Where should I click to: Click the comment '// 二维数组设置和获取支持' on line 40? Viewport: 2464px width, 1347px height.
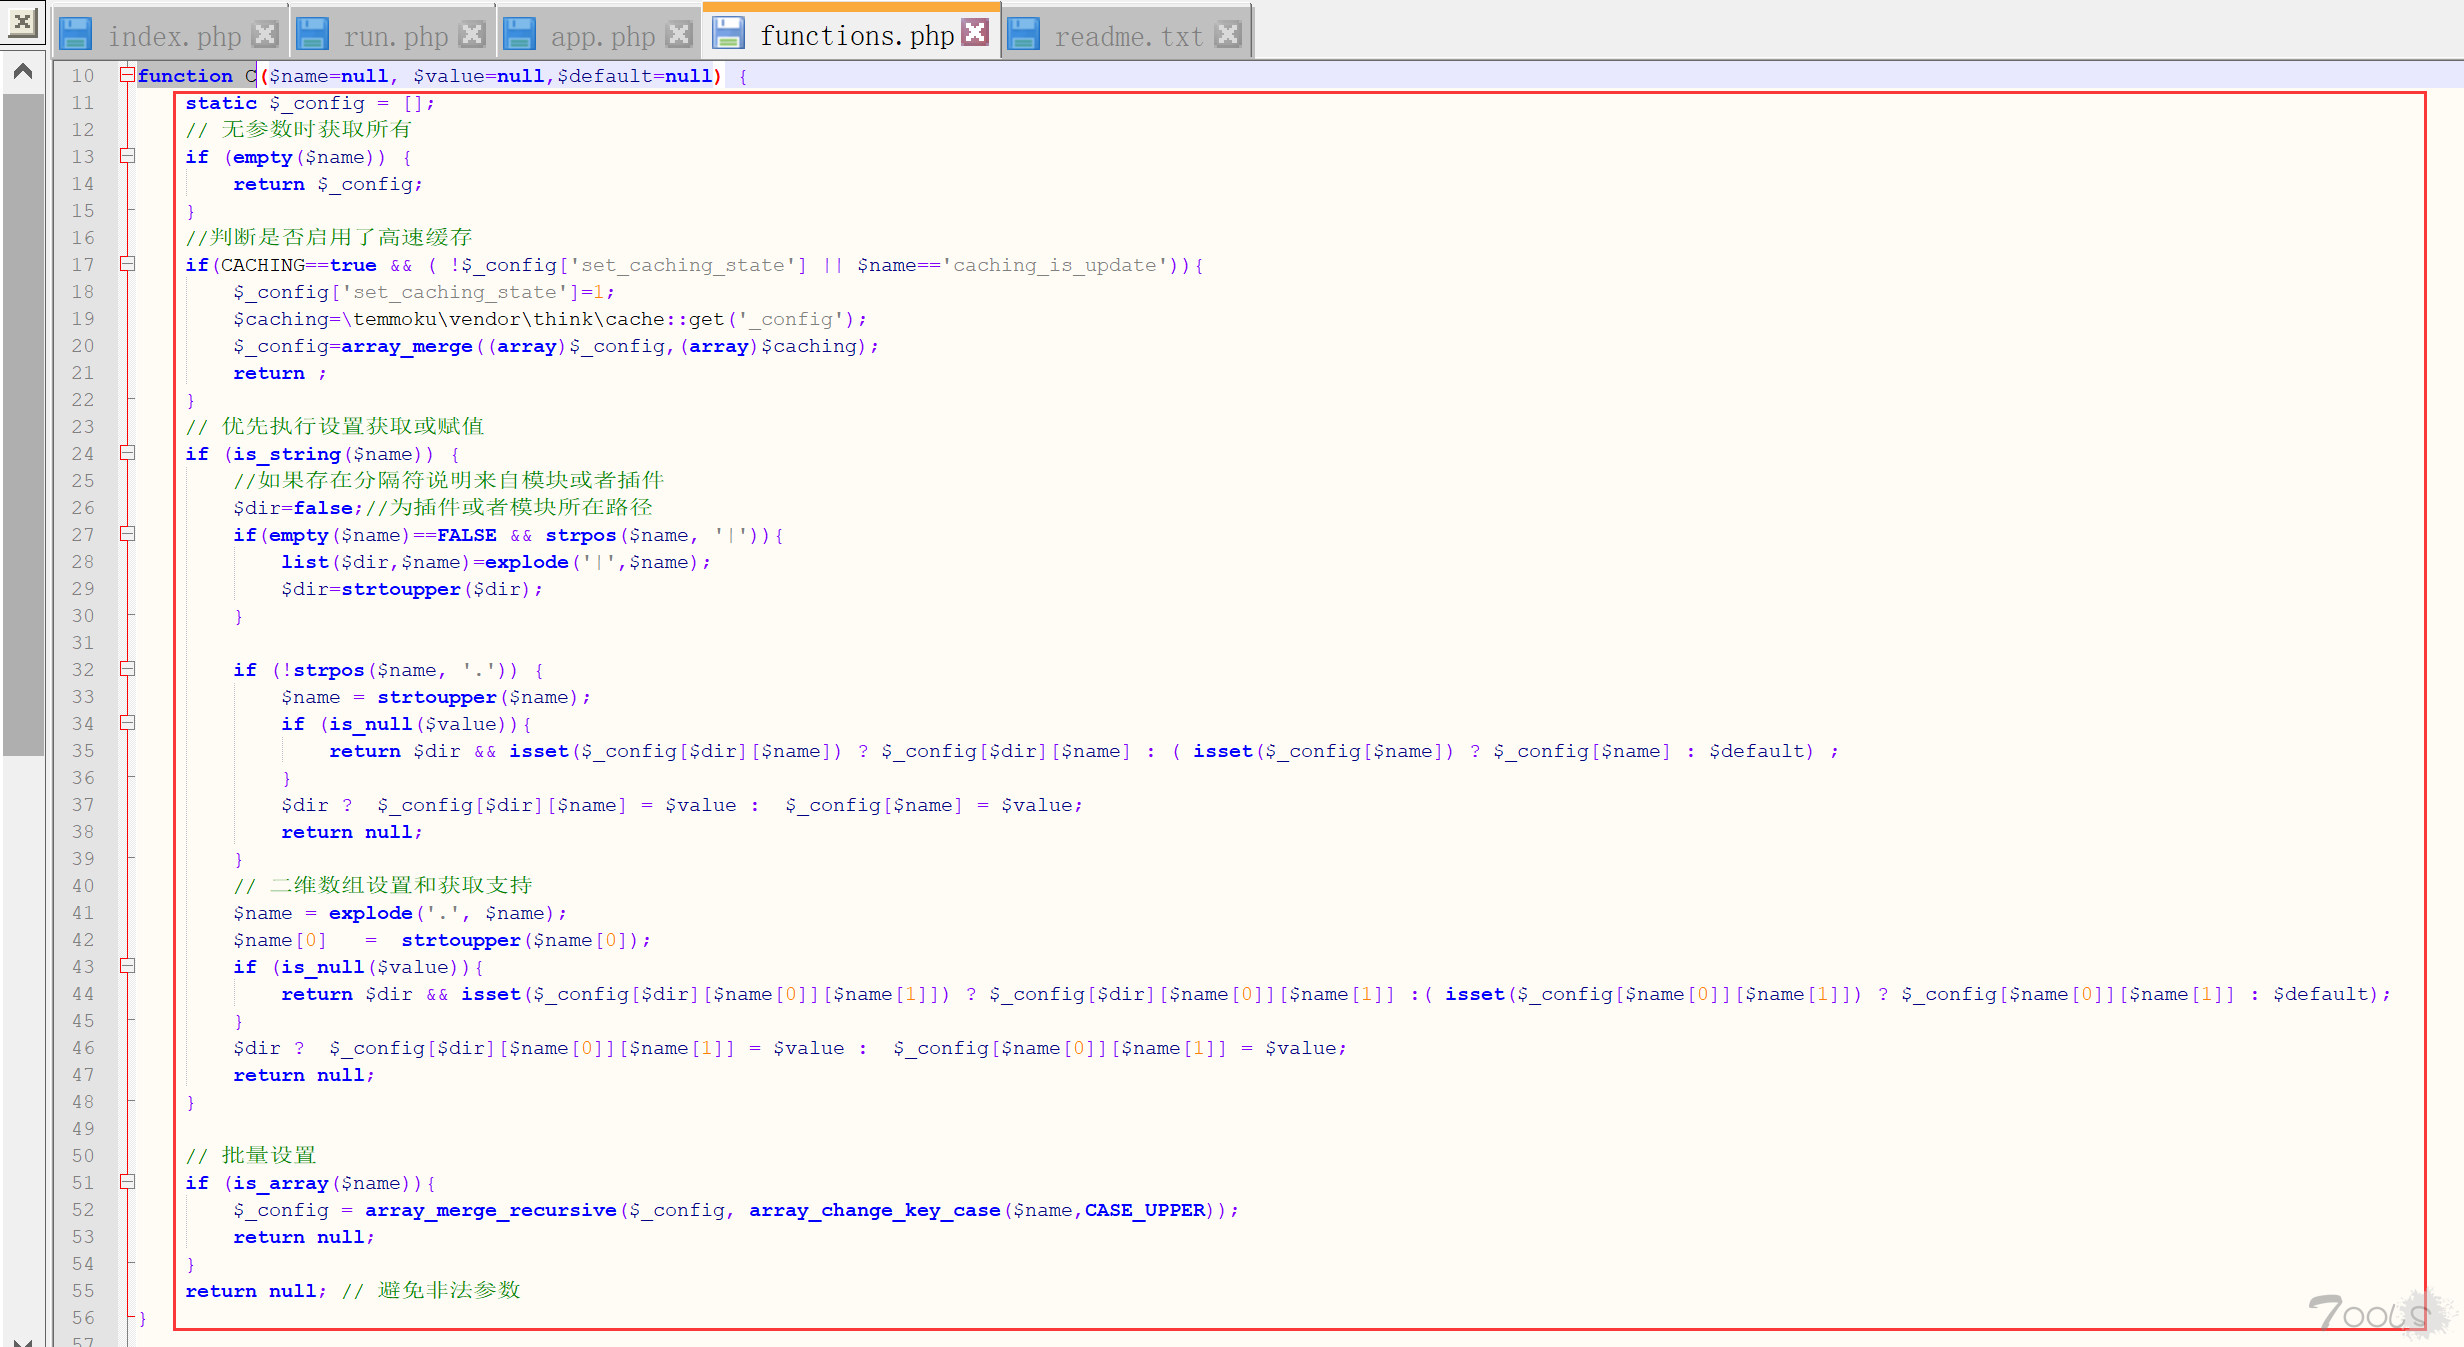pyautogui.click(x=383, y=885)
